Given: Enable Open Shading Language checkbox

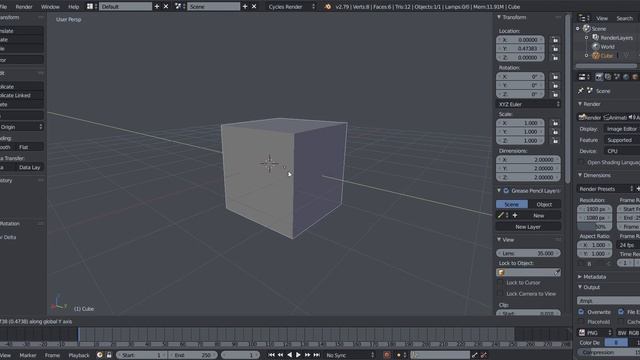Looking at the screenshot, I should [581, 162].
